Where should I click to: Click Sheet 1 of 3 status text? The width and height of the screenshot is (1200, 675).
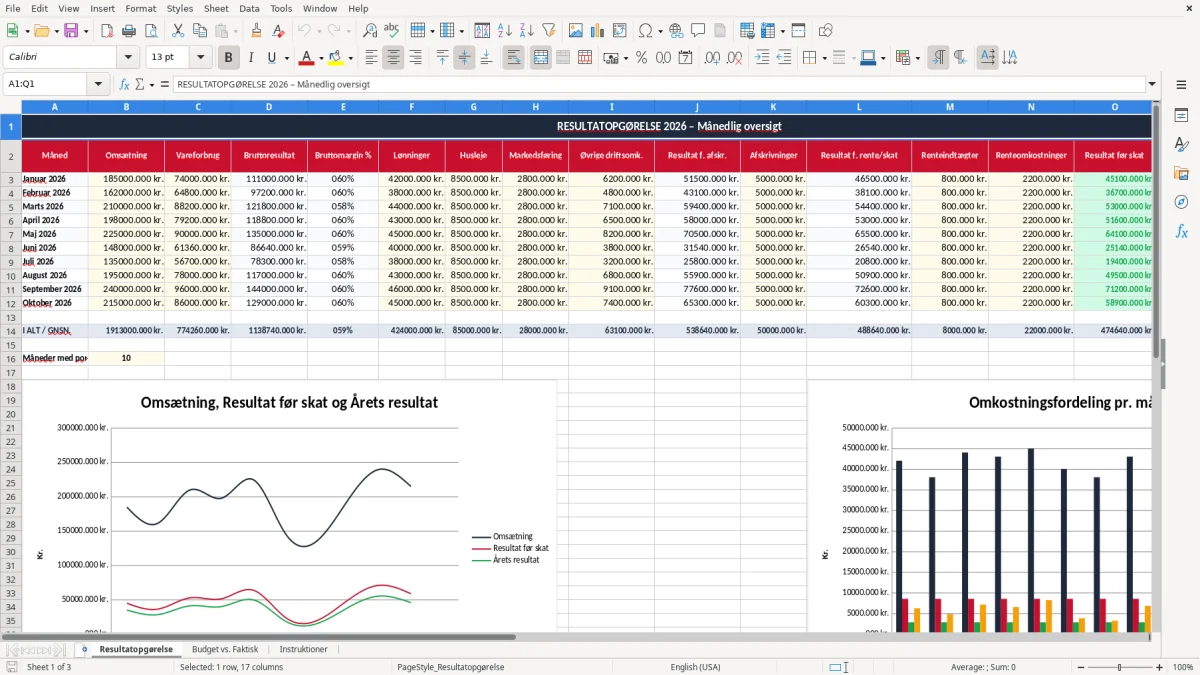click(x=49, y=667)
